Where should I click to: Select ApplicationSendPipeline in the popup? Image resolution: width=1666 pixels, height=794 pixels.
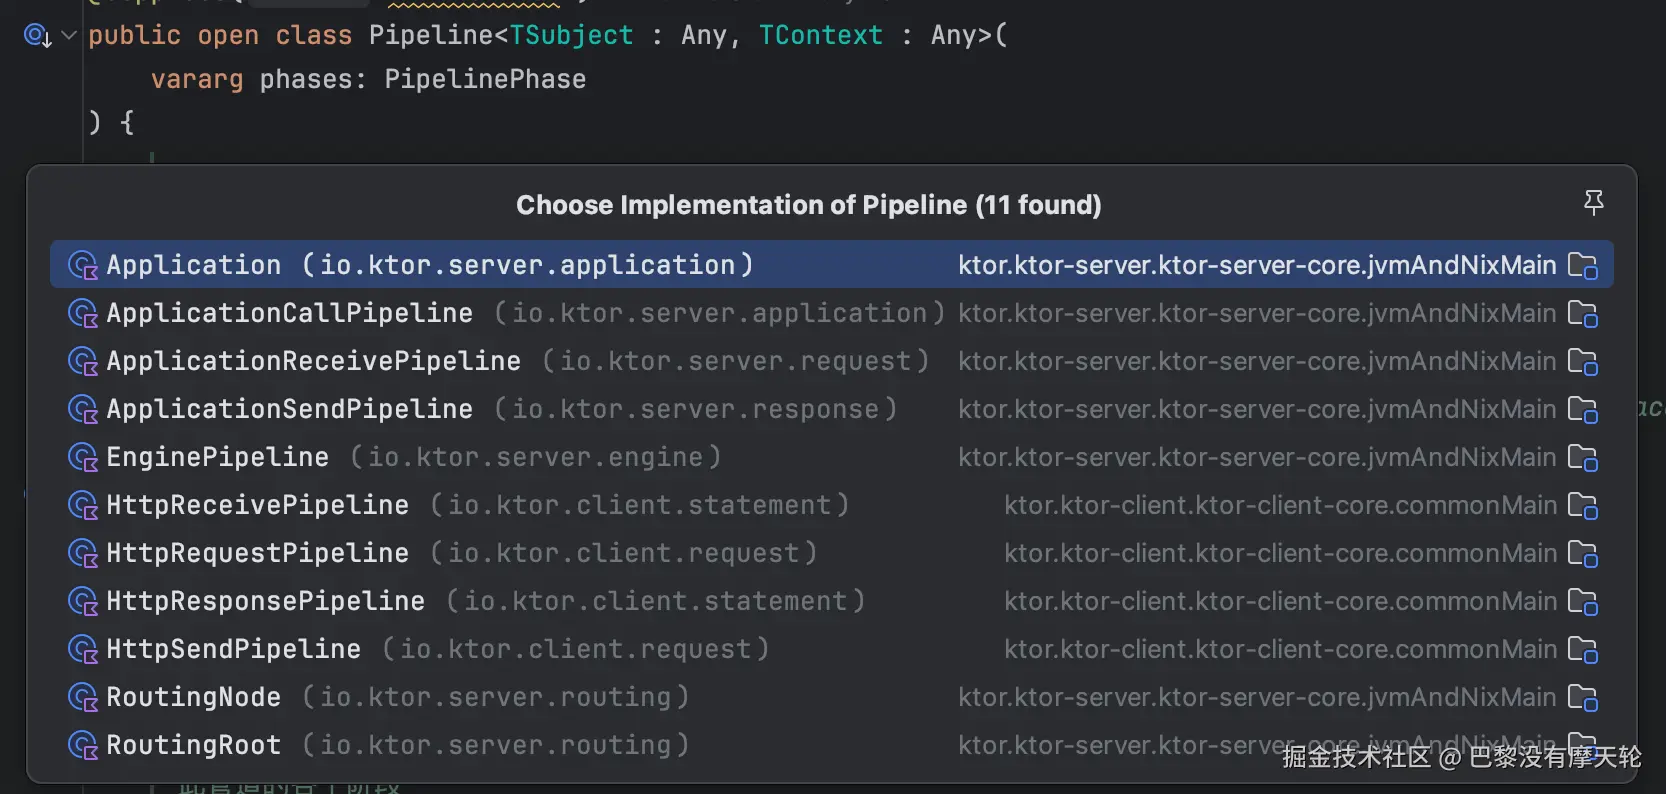click(x=289, y=409)
